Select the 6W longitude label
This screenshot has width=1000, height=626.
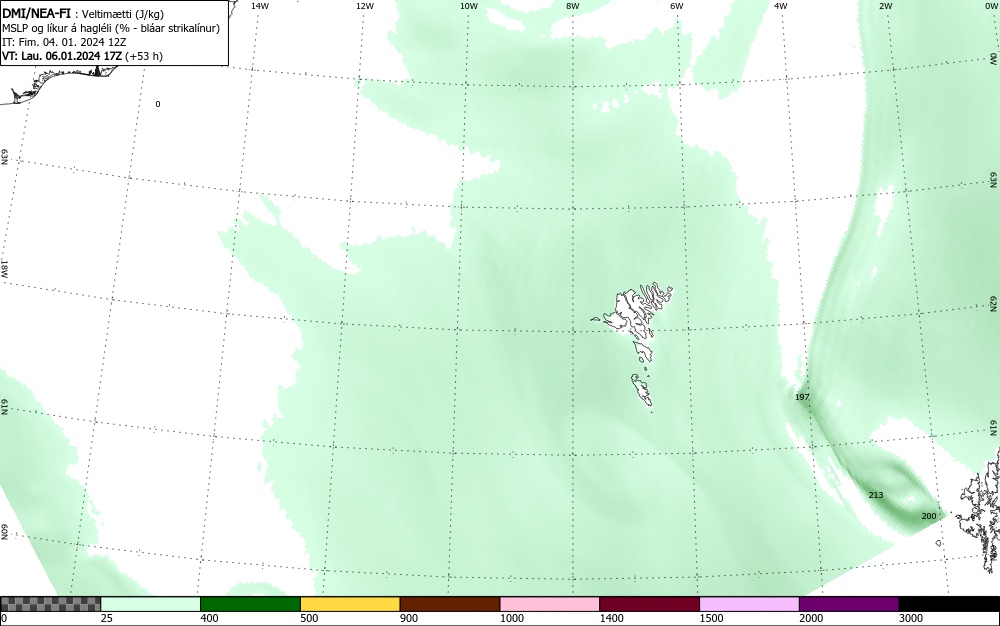click(x=677, y=6)
